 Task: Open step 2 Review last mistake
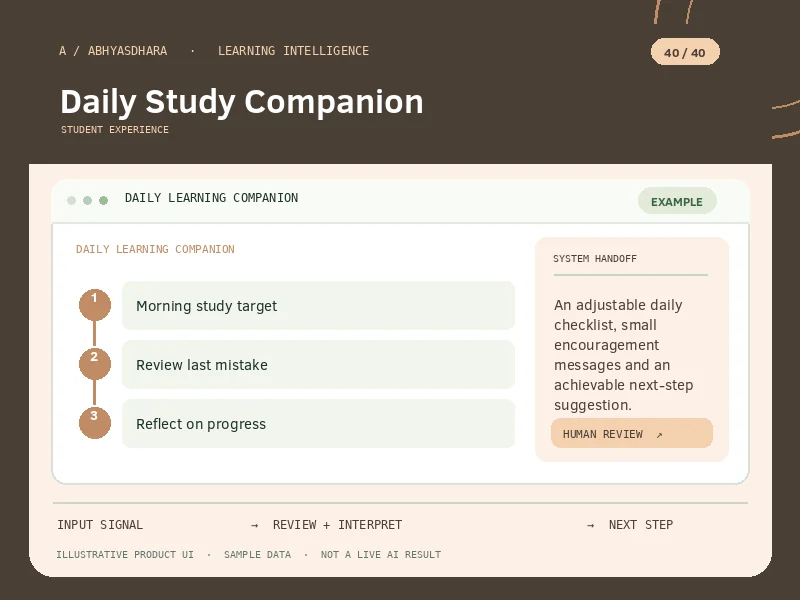[x=318, y=365]
